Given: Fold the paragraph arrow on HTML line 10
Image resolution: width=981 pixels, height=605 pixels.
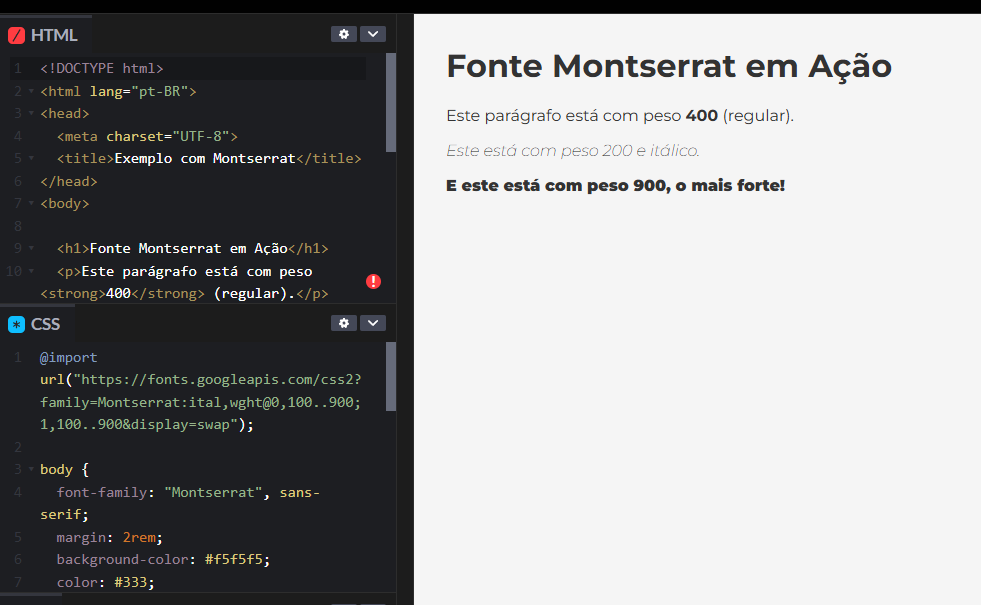Looking at the screenshot, I should (x=31, y=272).
